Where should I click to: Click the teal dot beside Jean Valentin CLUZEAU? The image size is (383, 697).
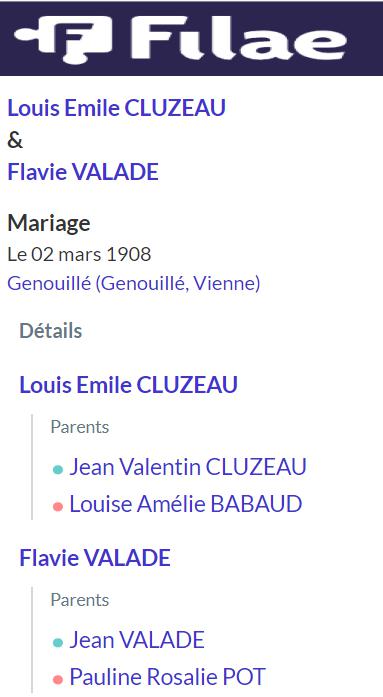(58, 469)
